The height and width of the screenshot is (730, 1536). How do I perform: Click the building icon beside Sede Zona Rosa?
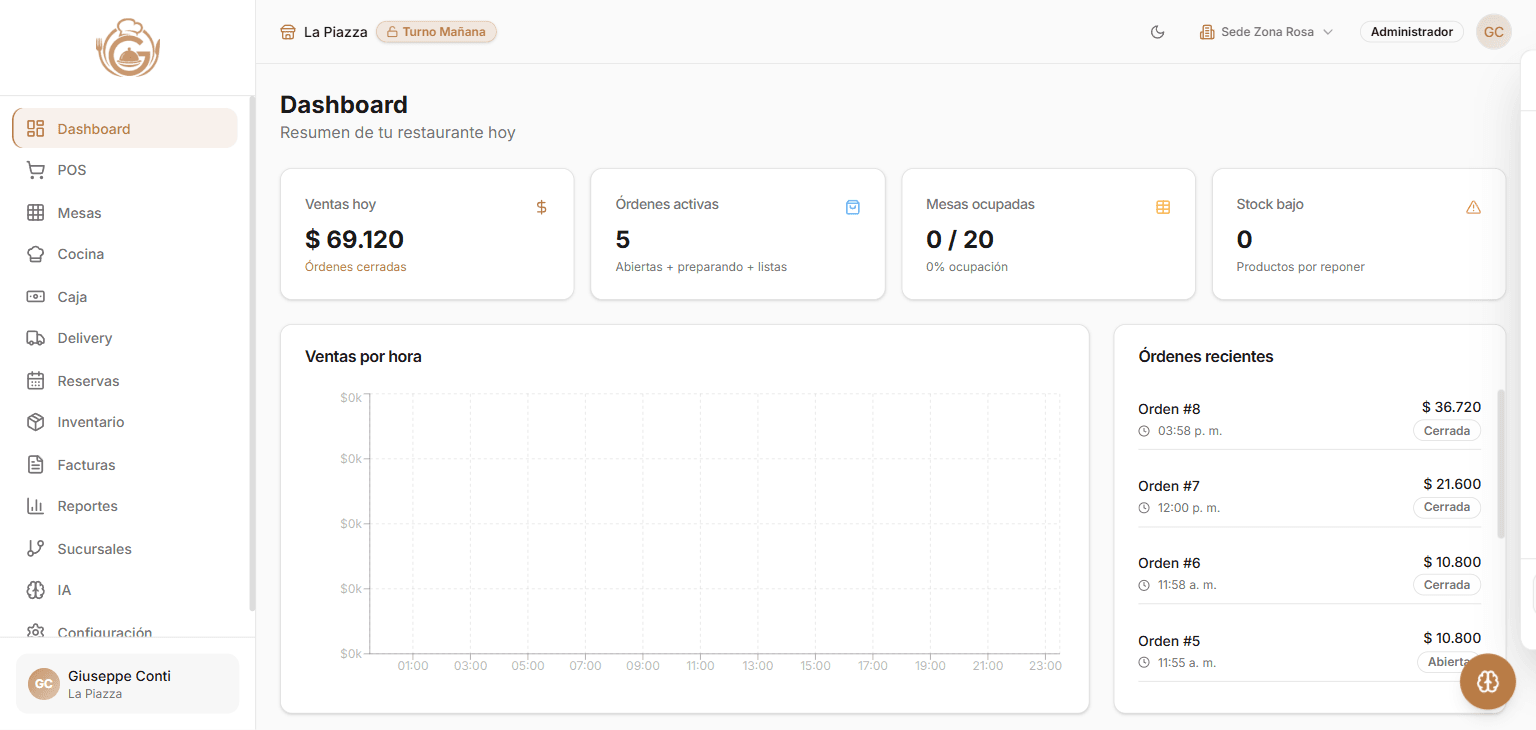click(1207, 32)
